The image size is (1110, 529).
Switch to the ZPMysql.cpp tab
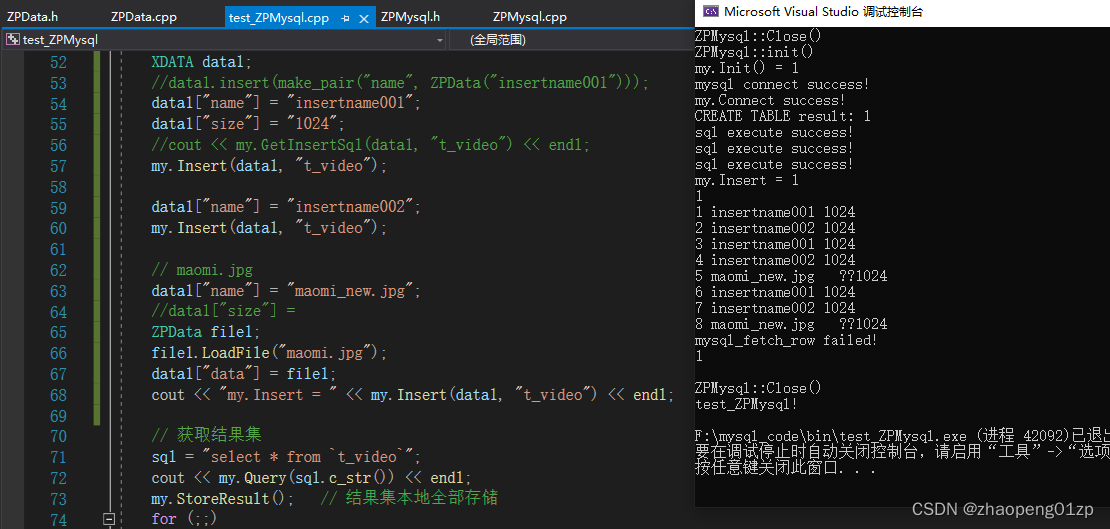tap(530, 17)
